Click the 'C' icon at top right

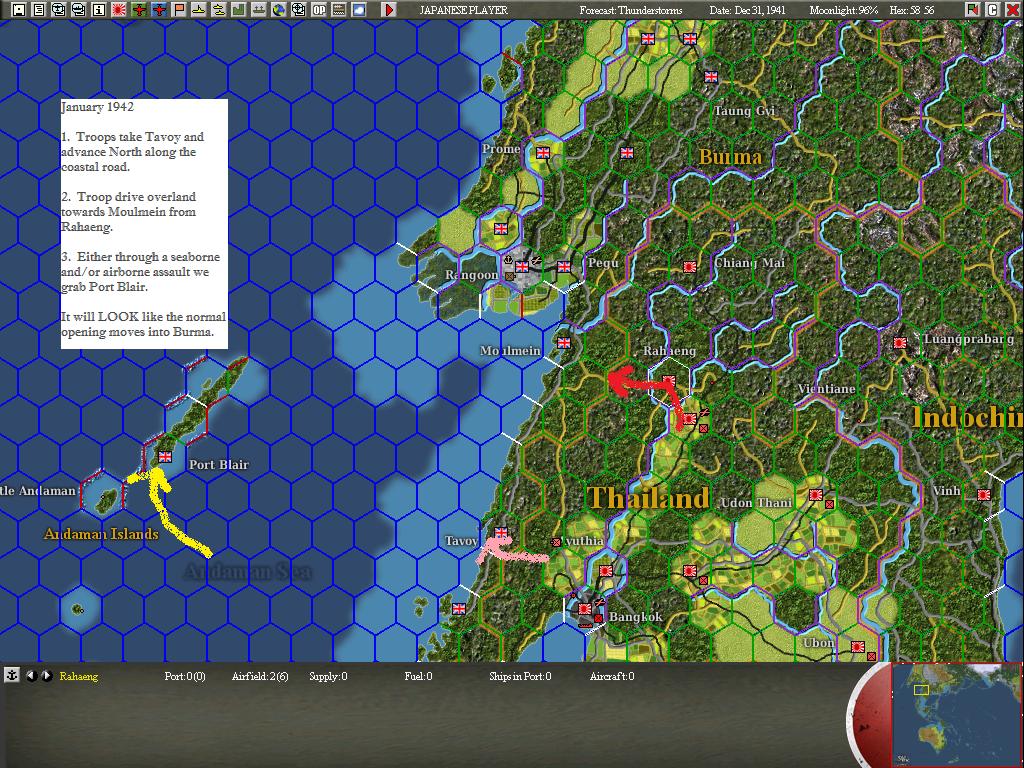pos(992,9)
